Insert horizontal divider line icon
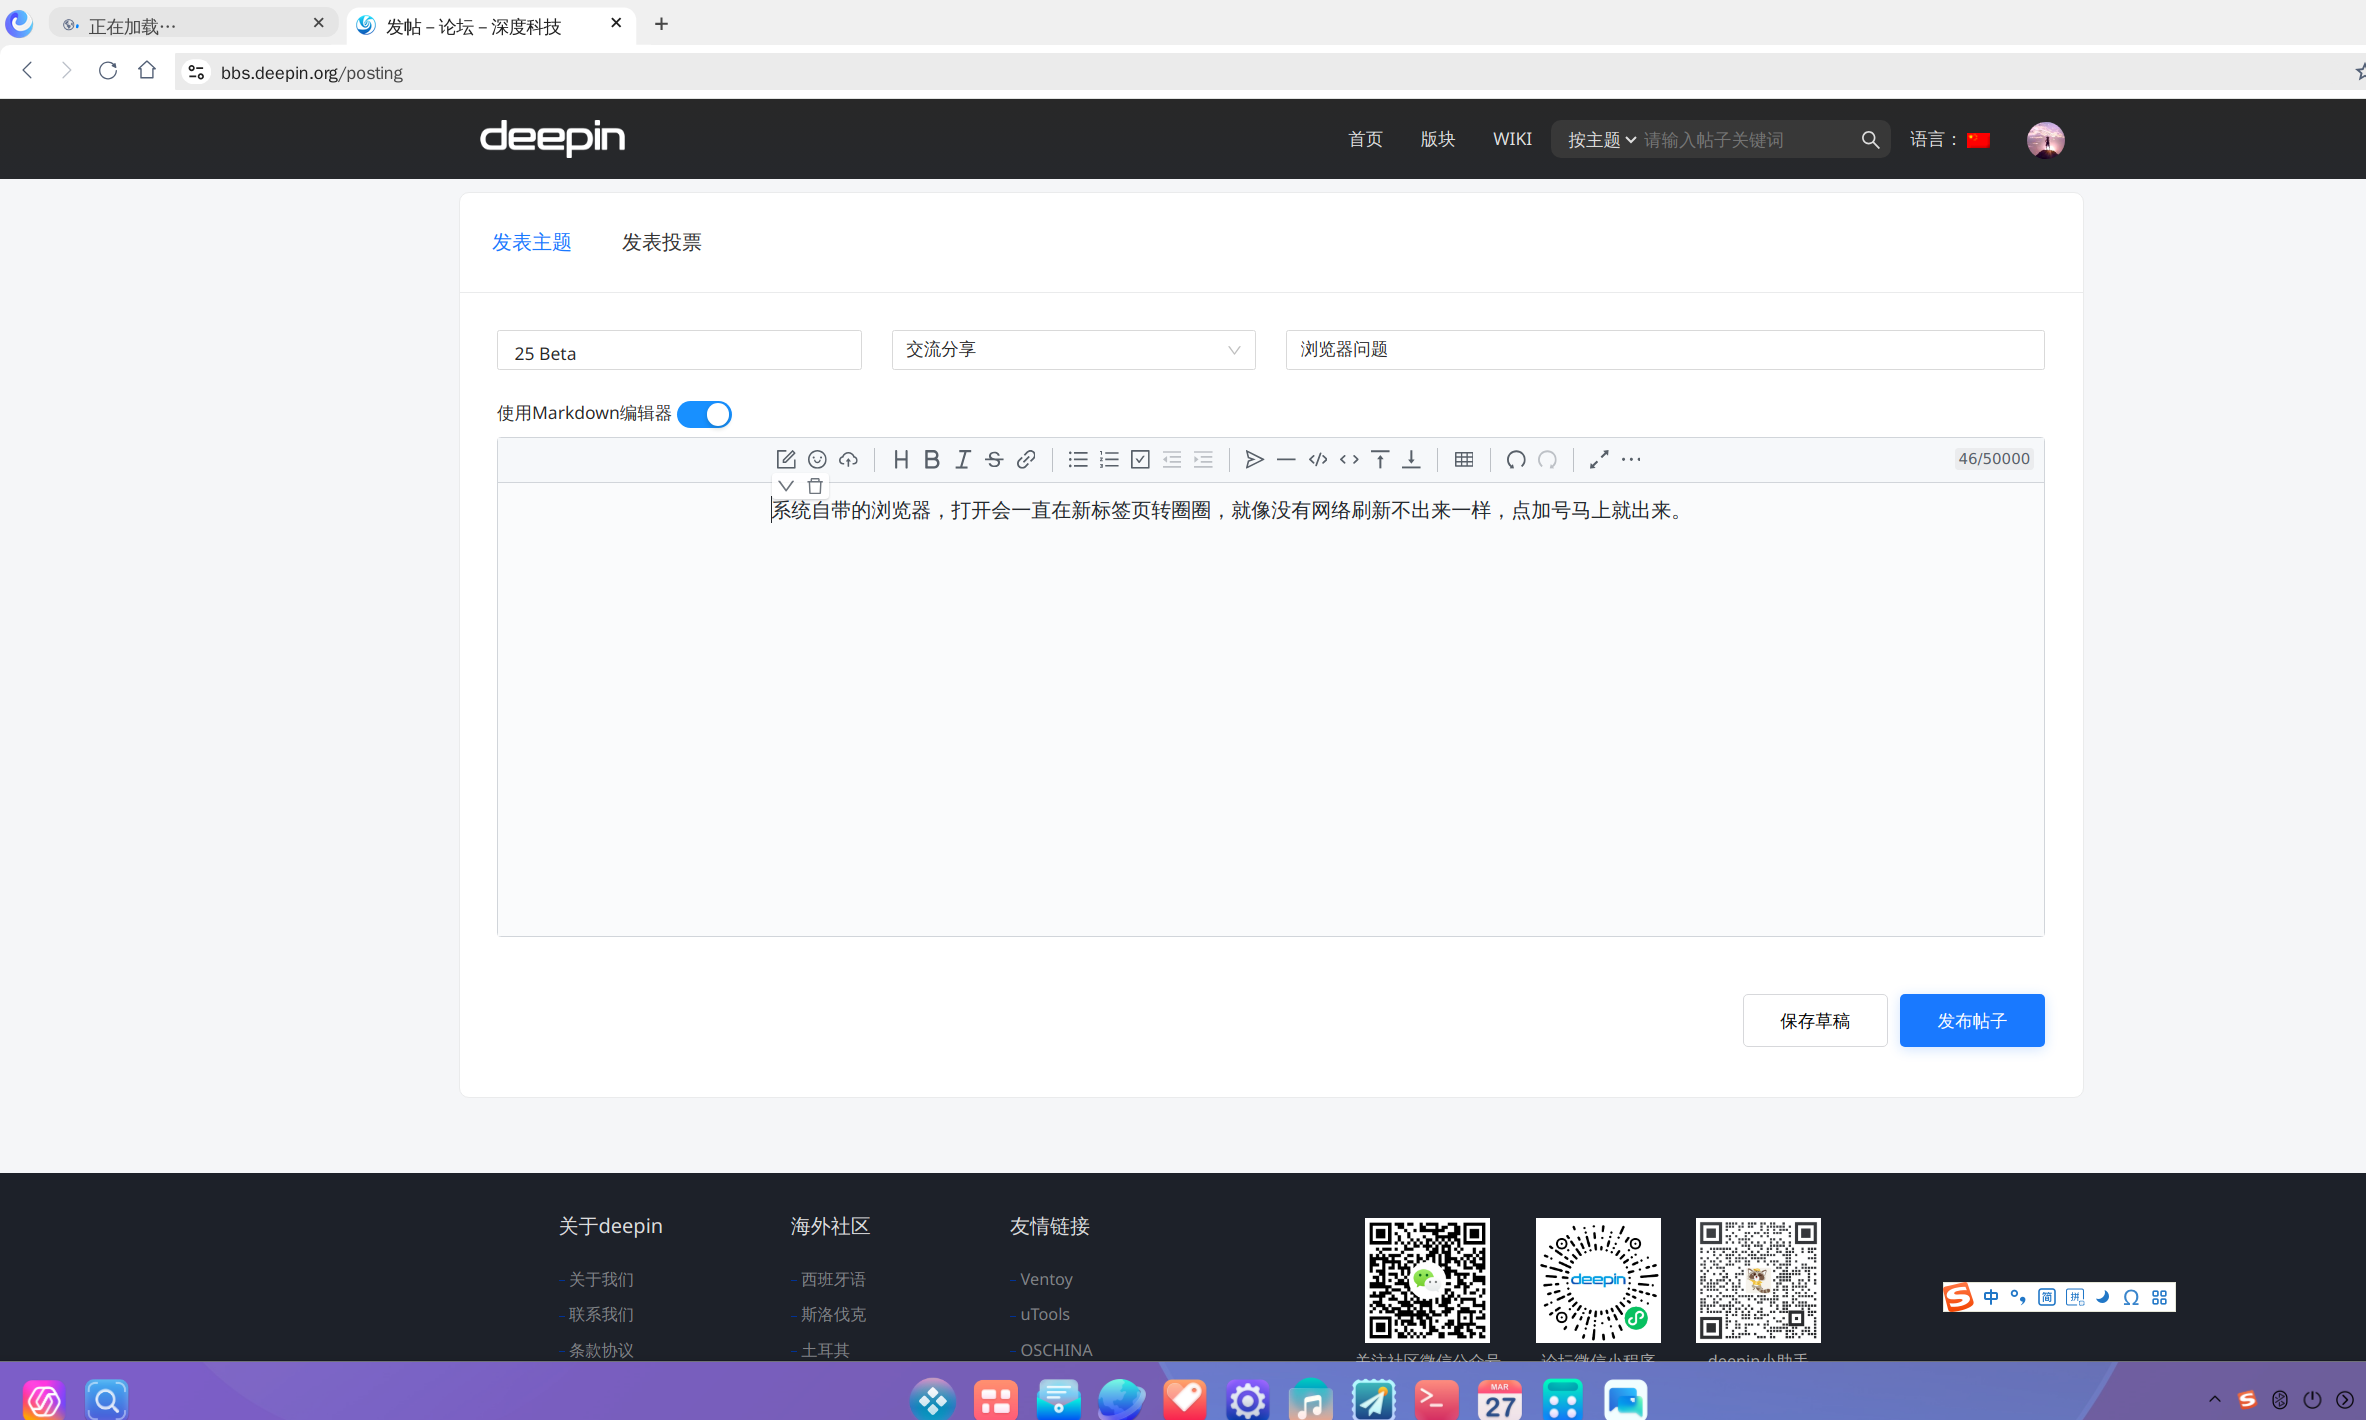This screenshot has width=2366, height=1420. coord(1286,459)
